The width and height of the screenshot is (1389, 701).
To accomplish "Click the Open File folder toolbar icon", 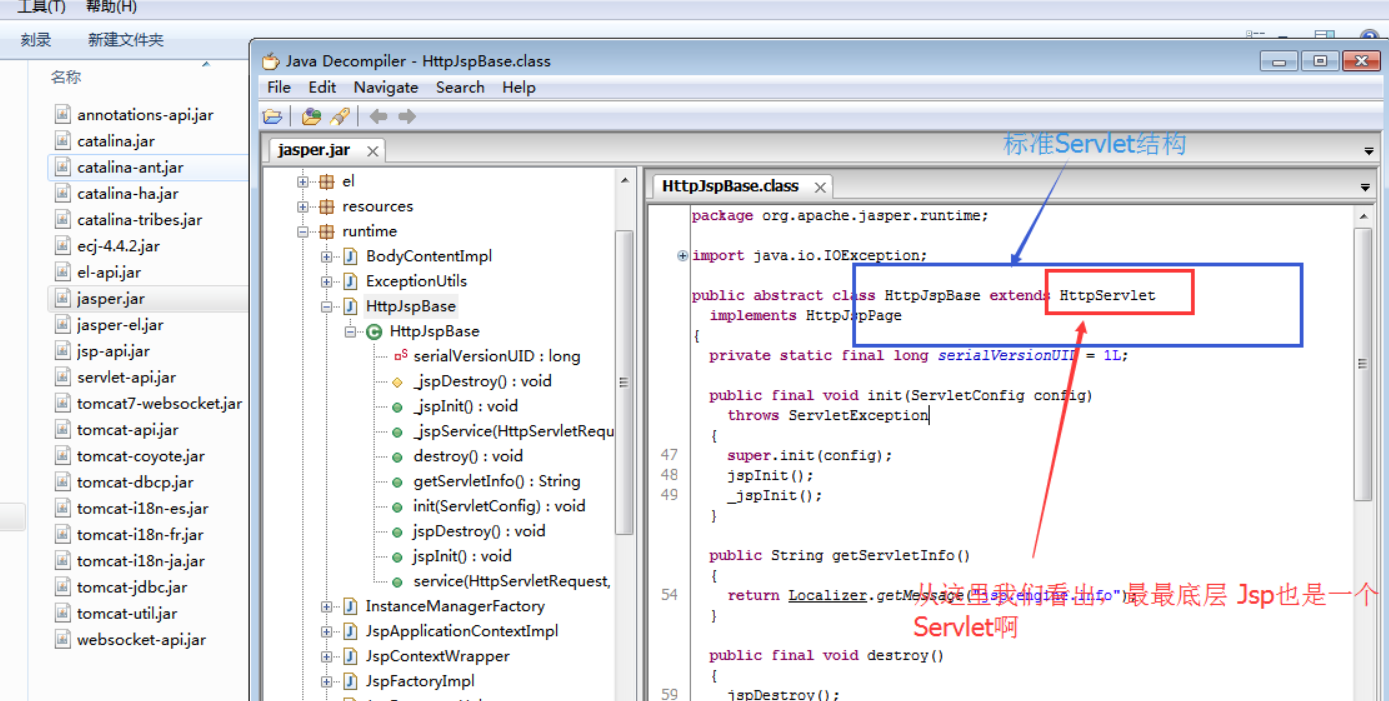I will click(x=272, y=117).
